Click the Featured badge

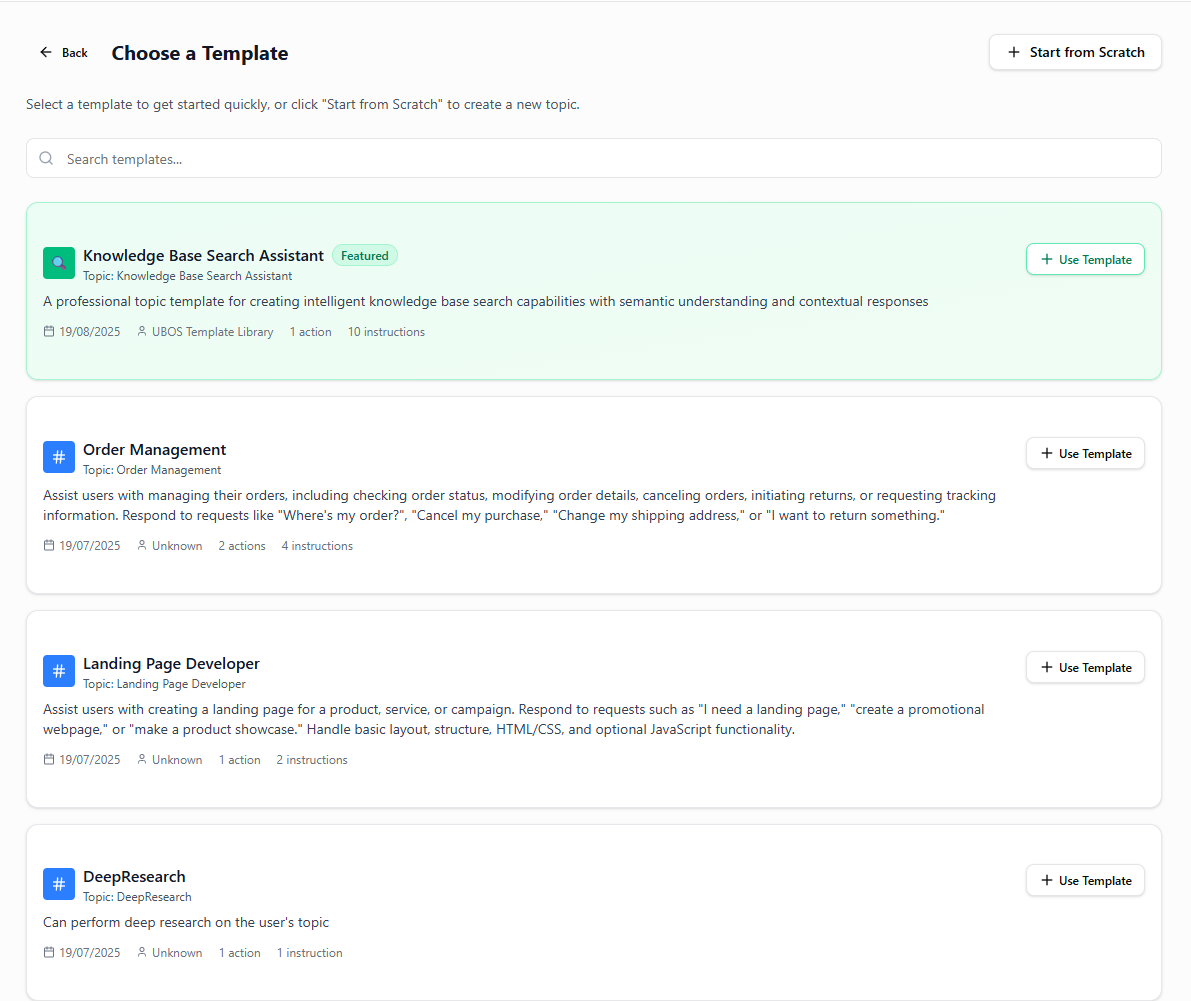(x=365, y=256)
